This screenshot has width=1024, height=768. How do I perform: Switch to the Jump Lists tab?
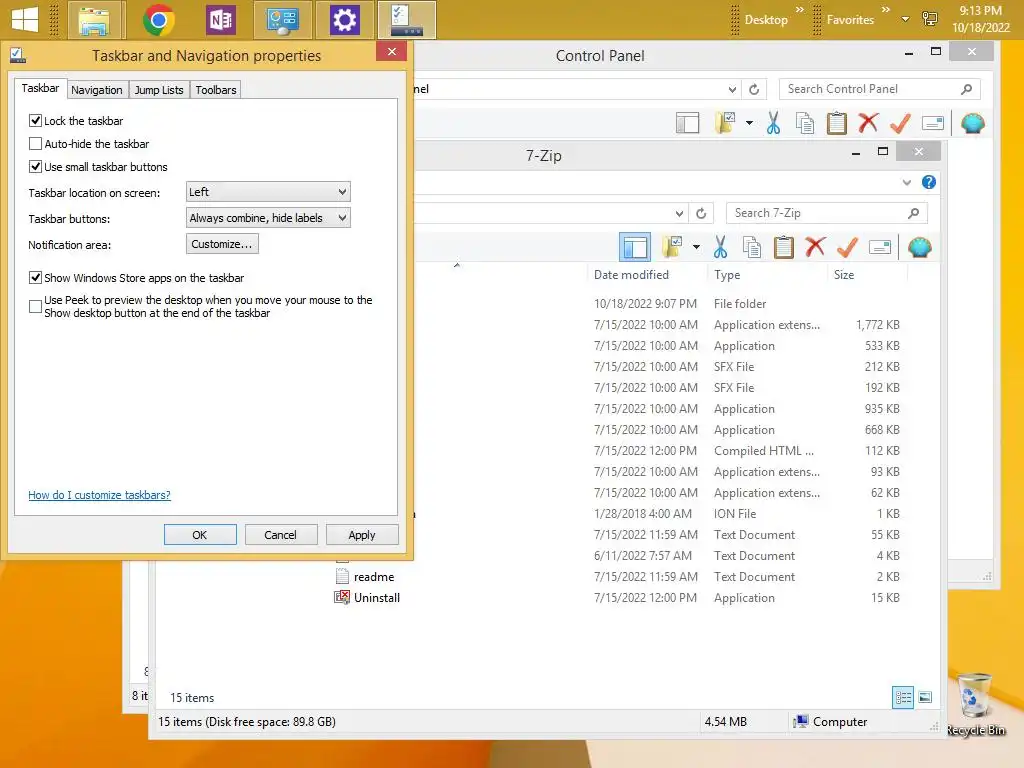coord(159,90)
